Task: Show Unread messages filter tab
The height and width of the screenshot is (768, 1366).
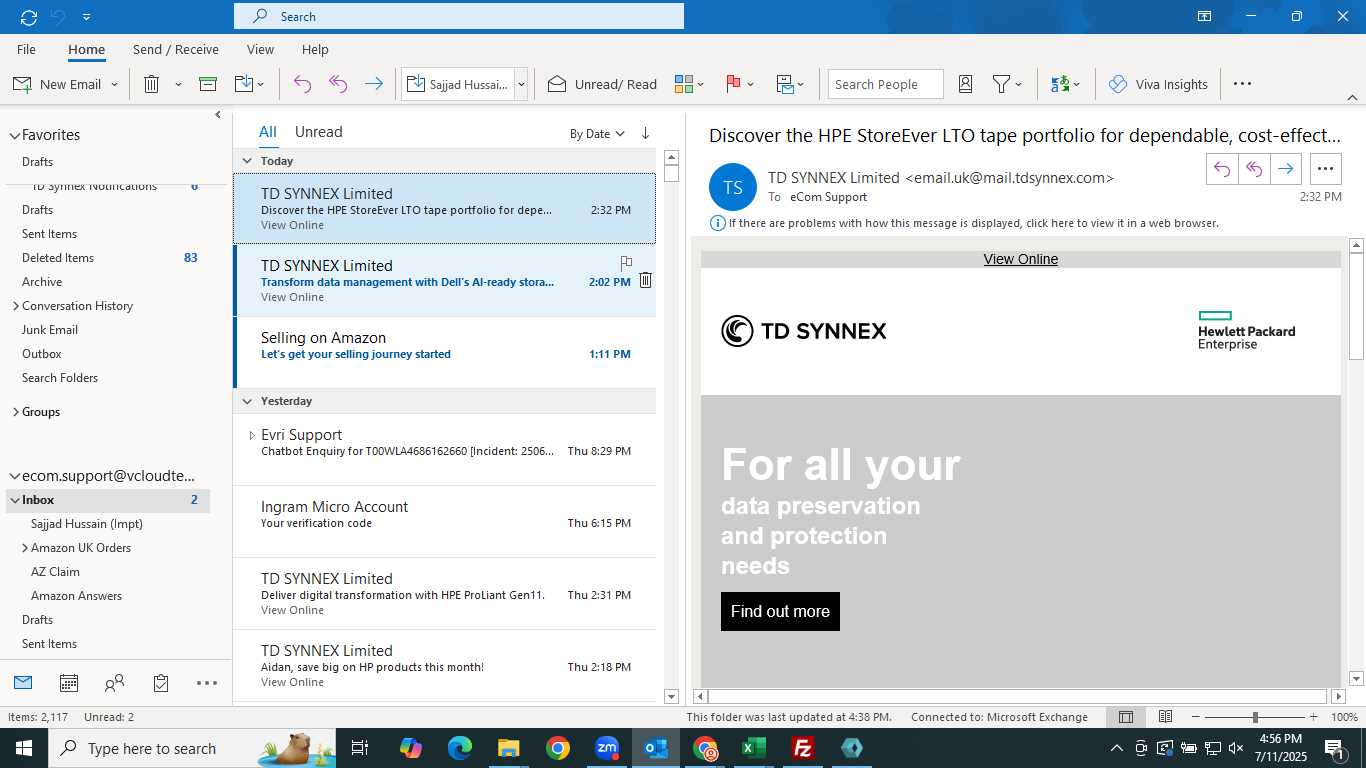Action: pos(318,132)
